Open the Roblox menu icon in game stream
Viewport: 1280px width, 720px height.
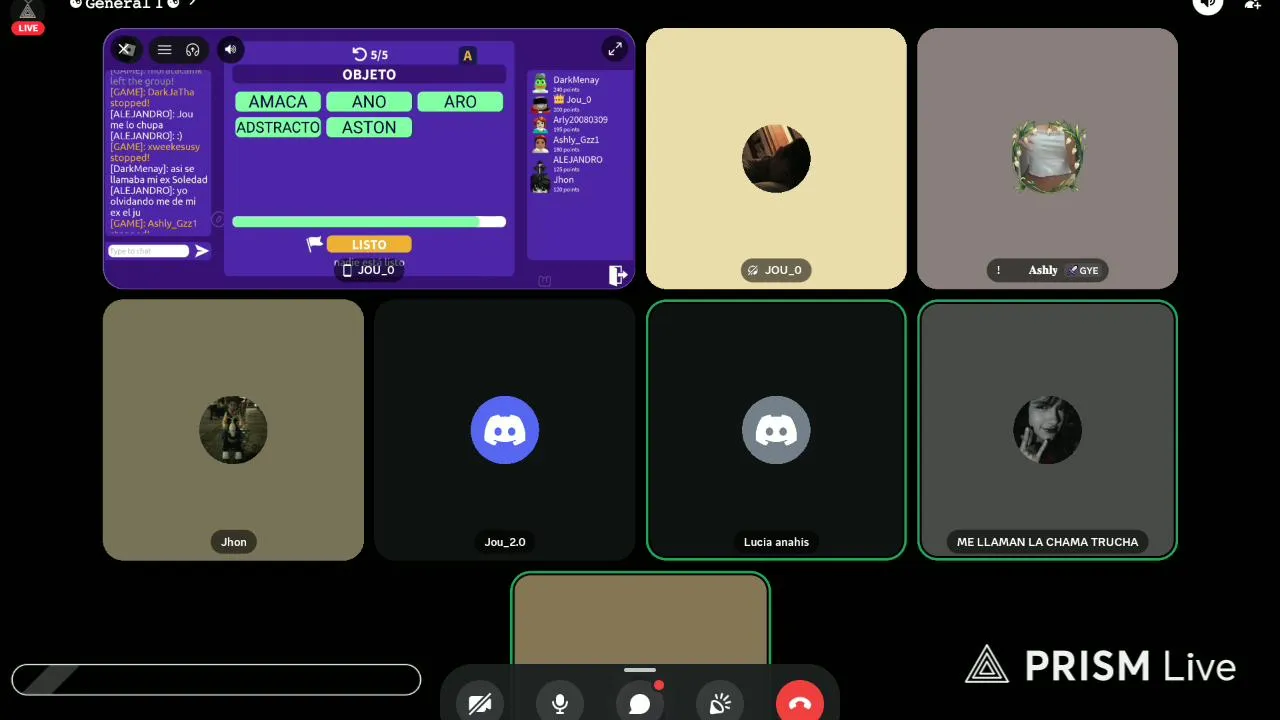[x=126, y=49]
